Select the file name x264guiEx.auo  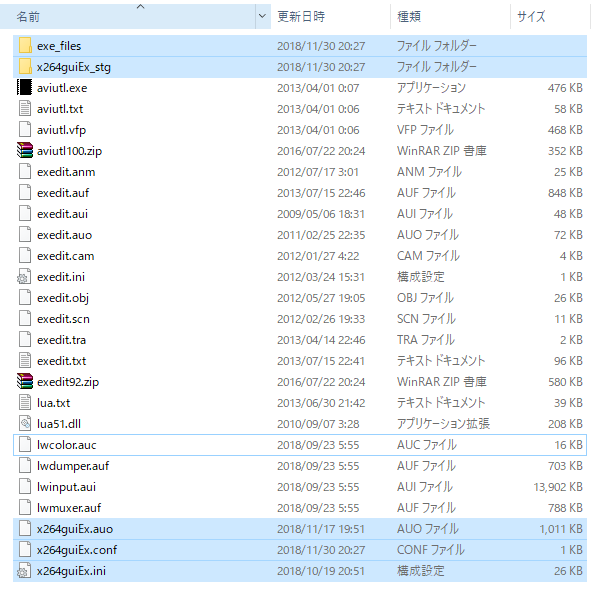(x=75, y=529)
